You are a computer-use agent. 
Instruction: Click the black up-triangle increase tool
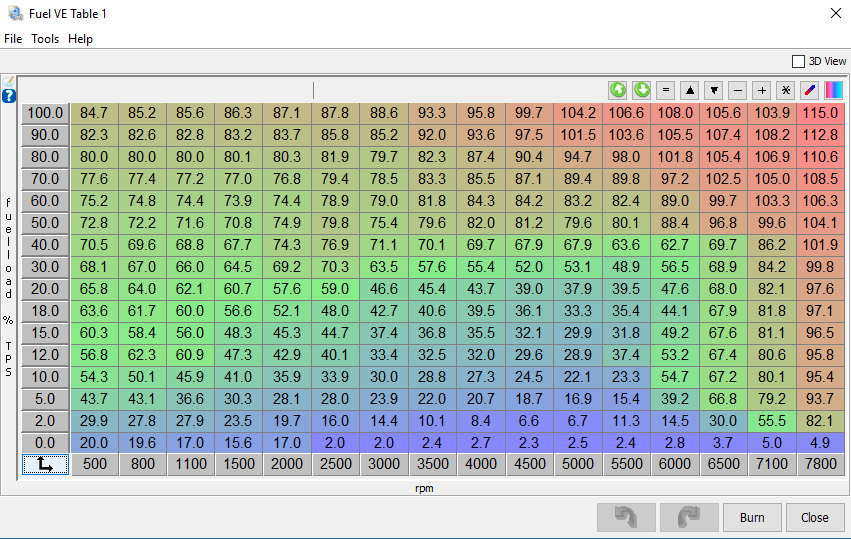(690, 90)
